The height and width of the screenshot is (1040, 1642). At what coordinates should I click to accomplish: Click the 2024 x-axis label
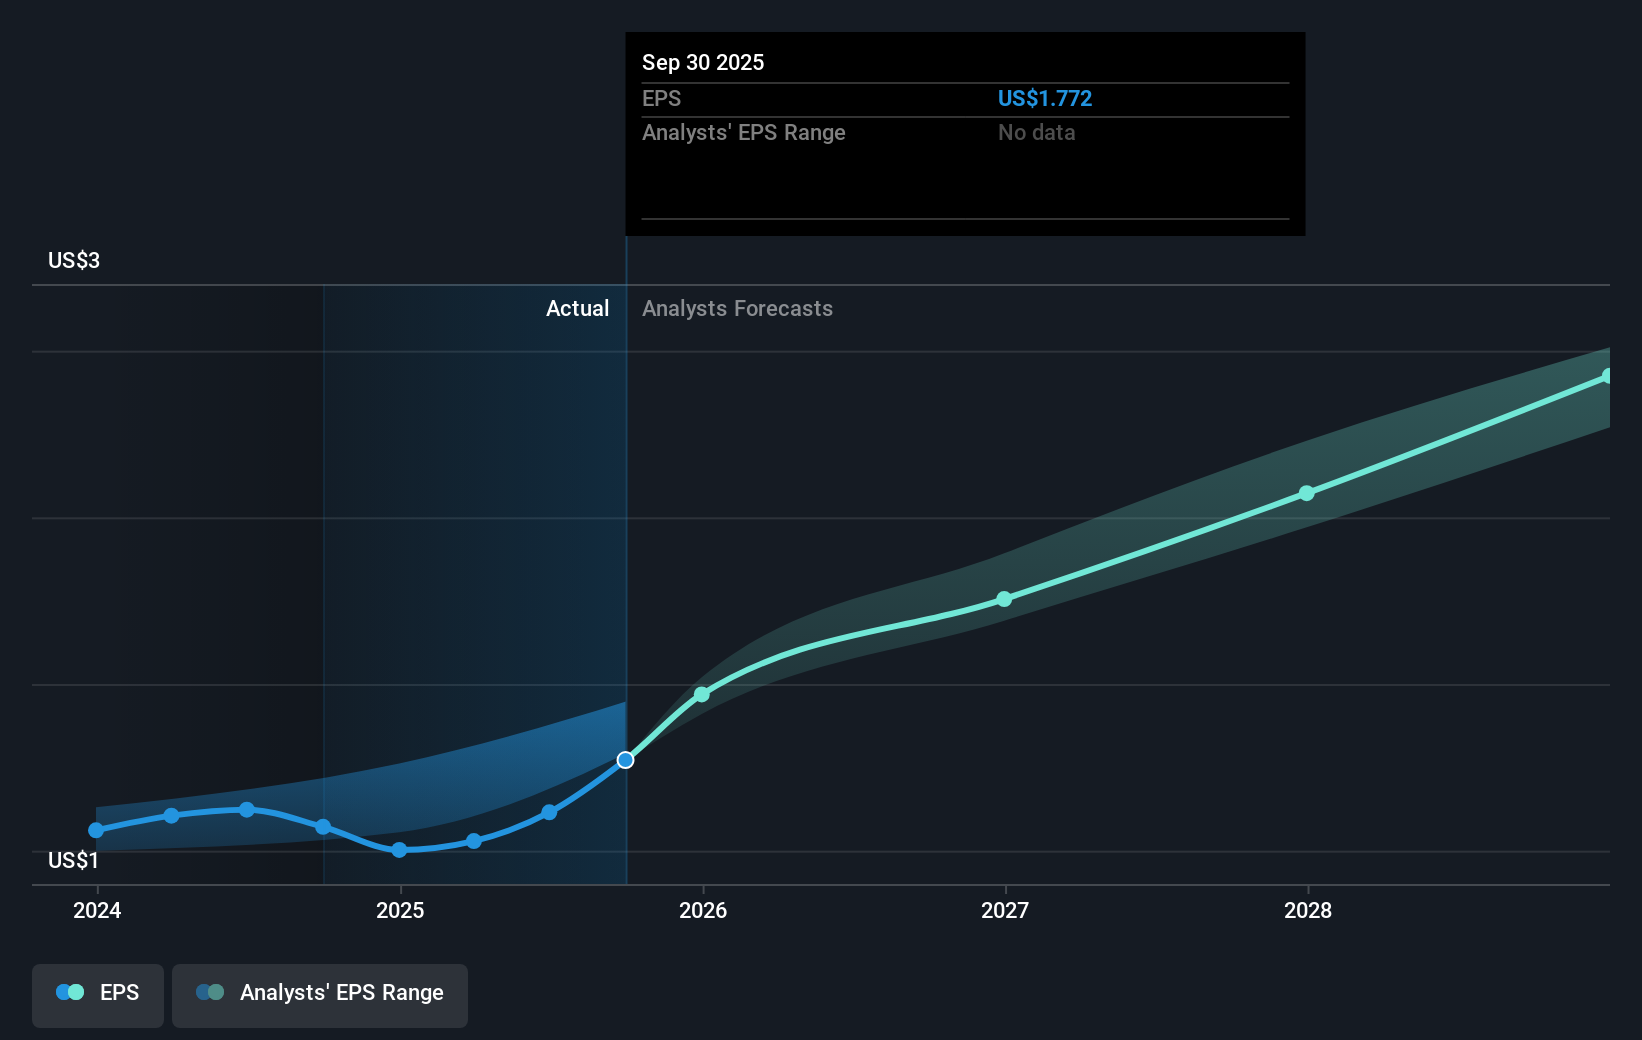point(97,910)
